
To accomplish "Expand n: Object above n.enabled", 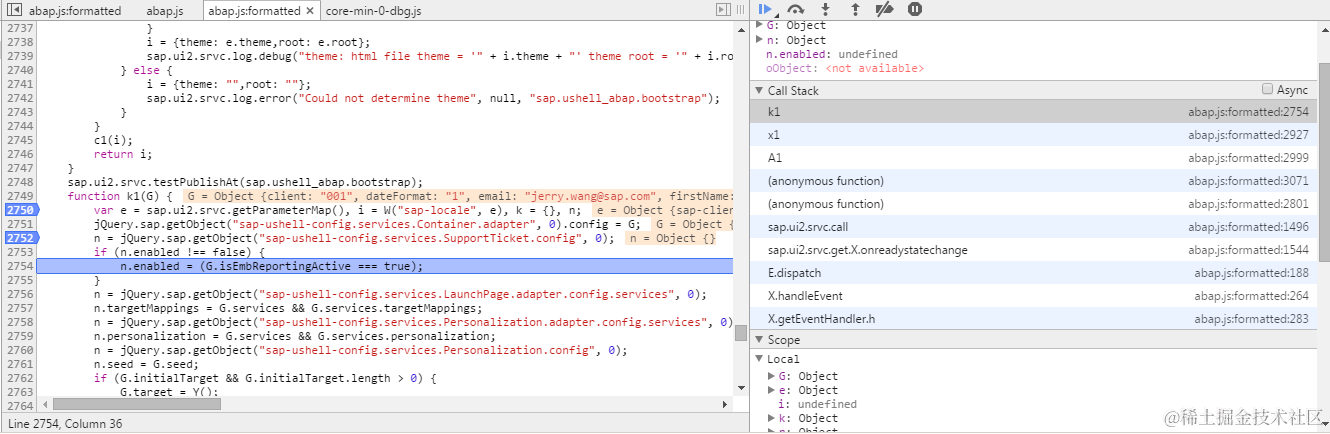I will click(x=759, y=40).
